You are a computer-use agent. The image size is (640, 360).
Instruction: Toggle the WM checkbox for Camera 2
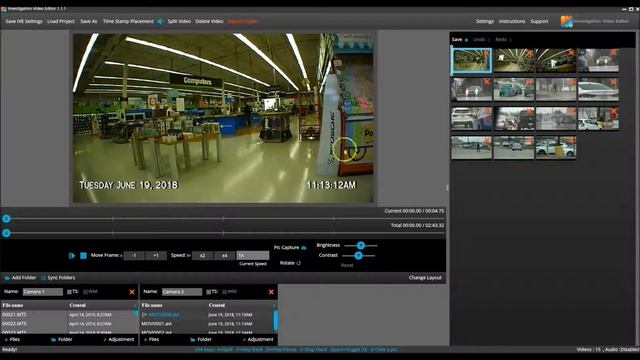tap(224, 292)
